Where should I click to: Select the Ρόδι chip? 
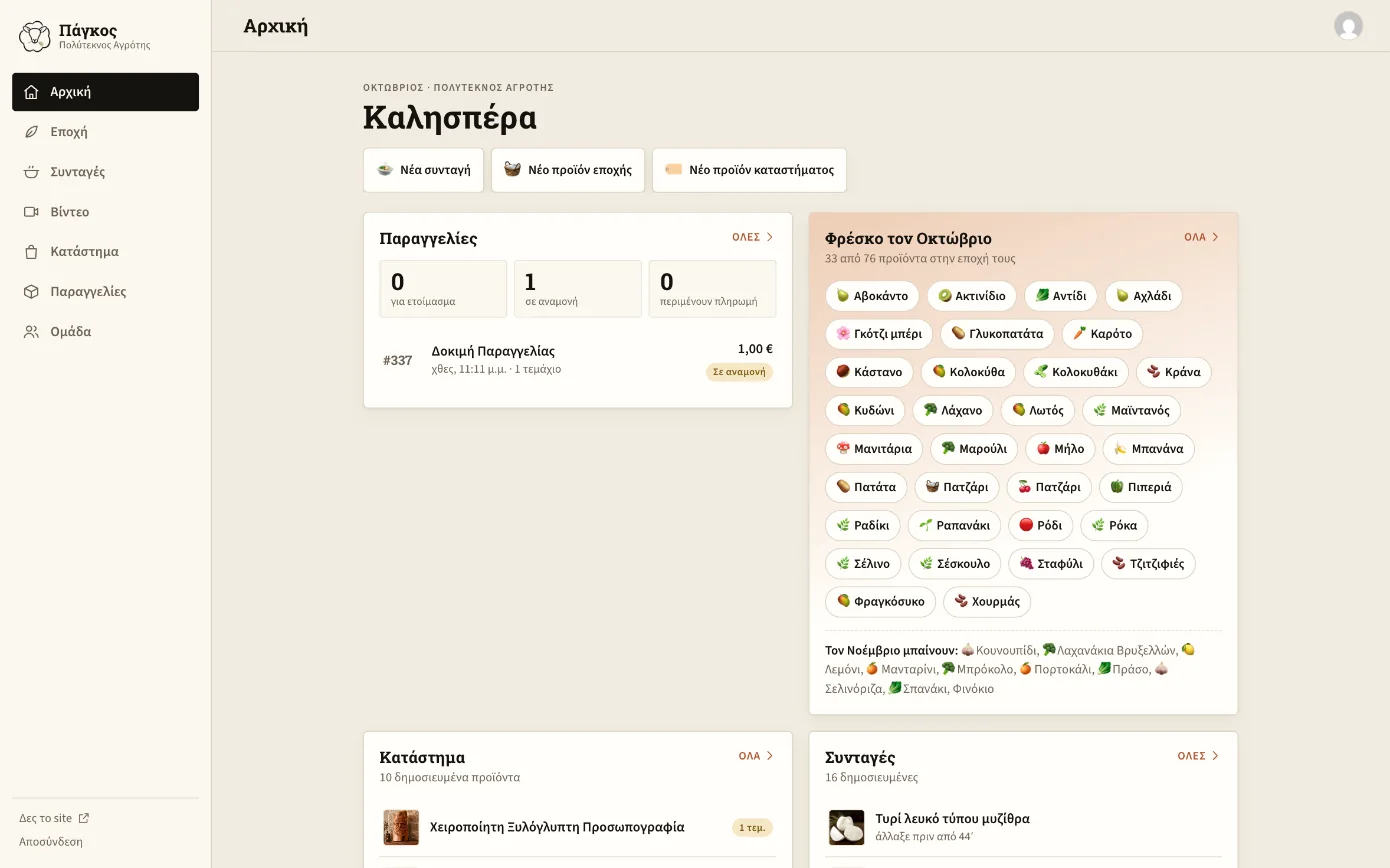[x=1040, y=525]
